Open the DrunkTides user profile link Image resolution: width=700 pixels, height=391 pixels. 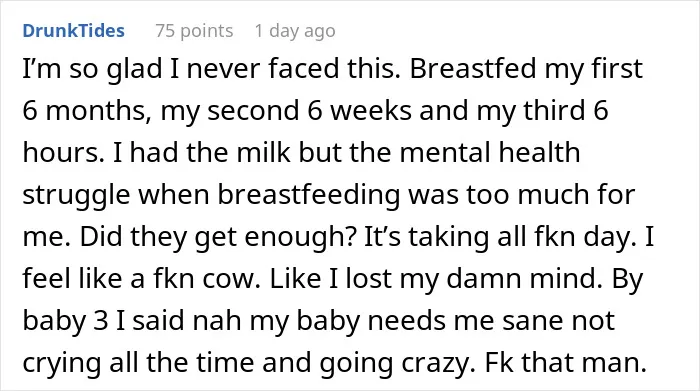[74, 31]
